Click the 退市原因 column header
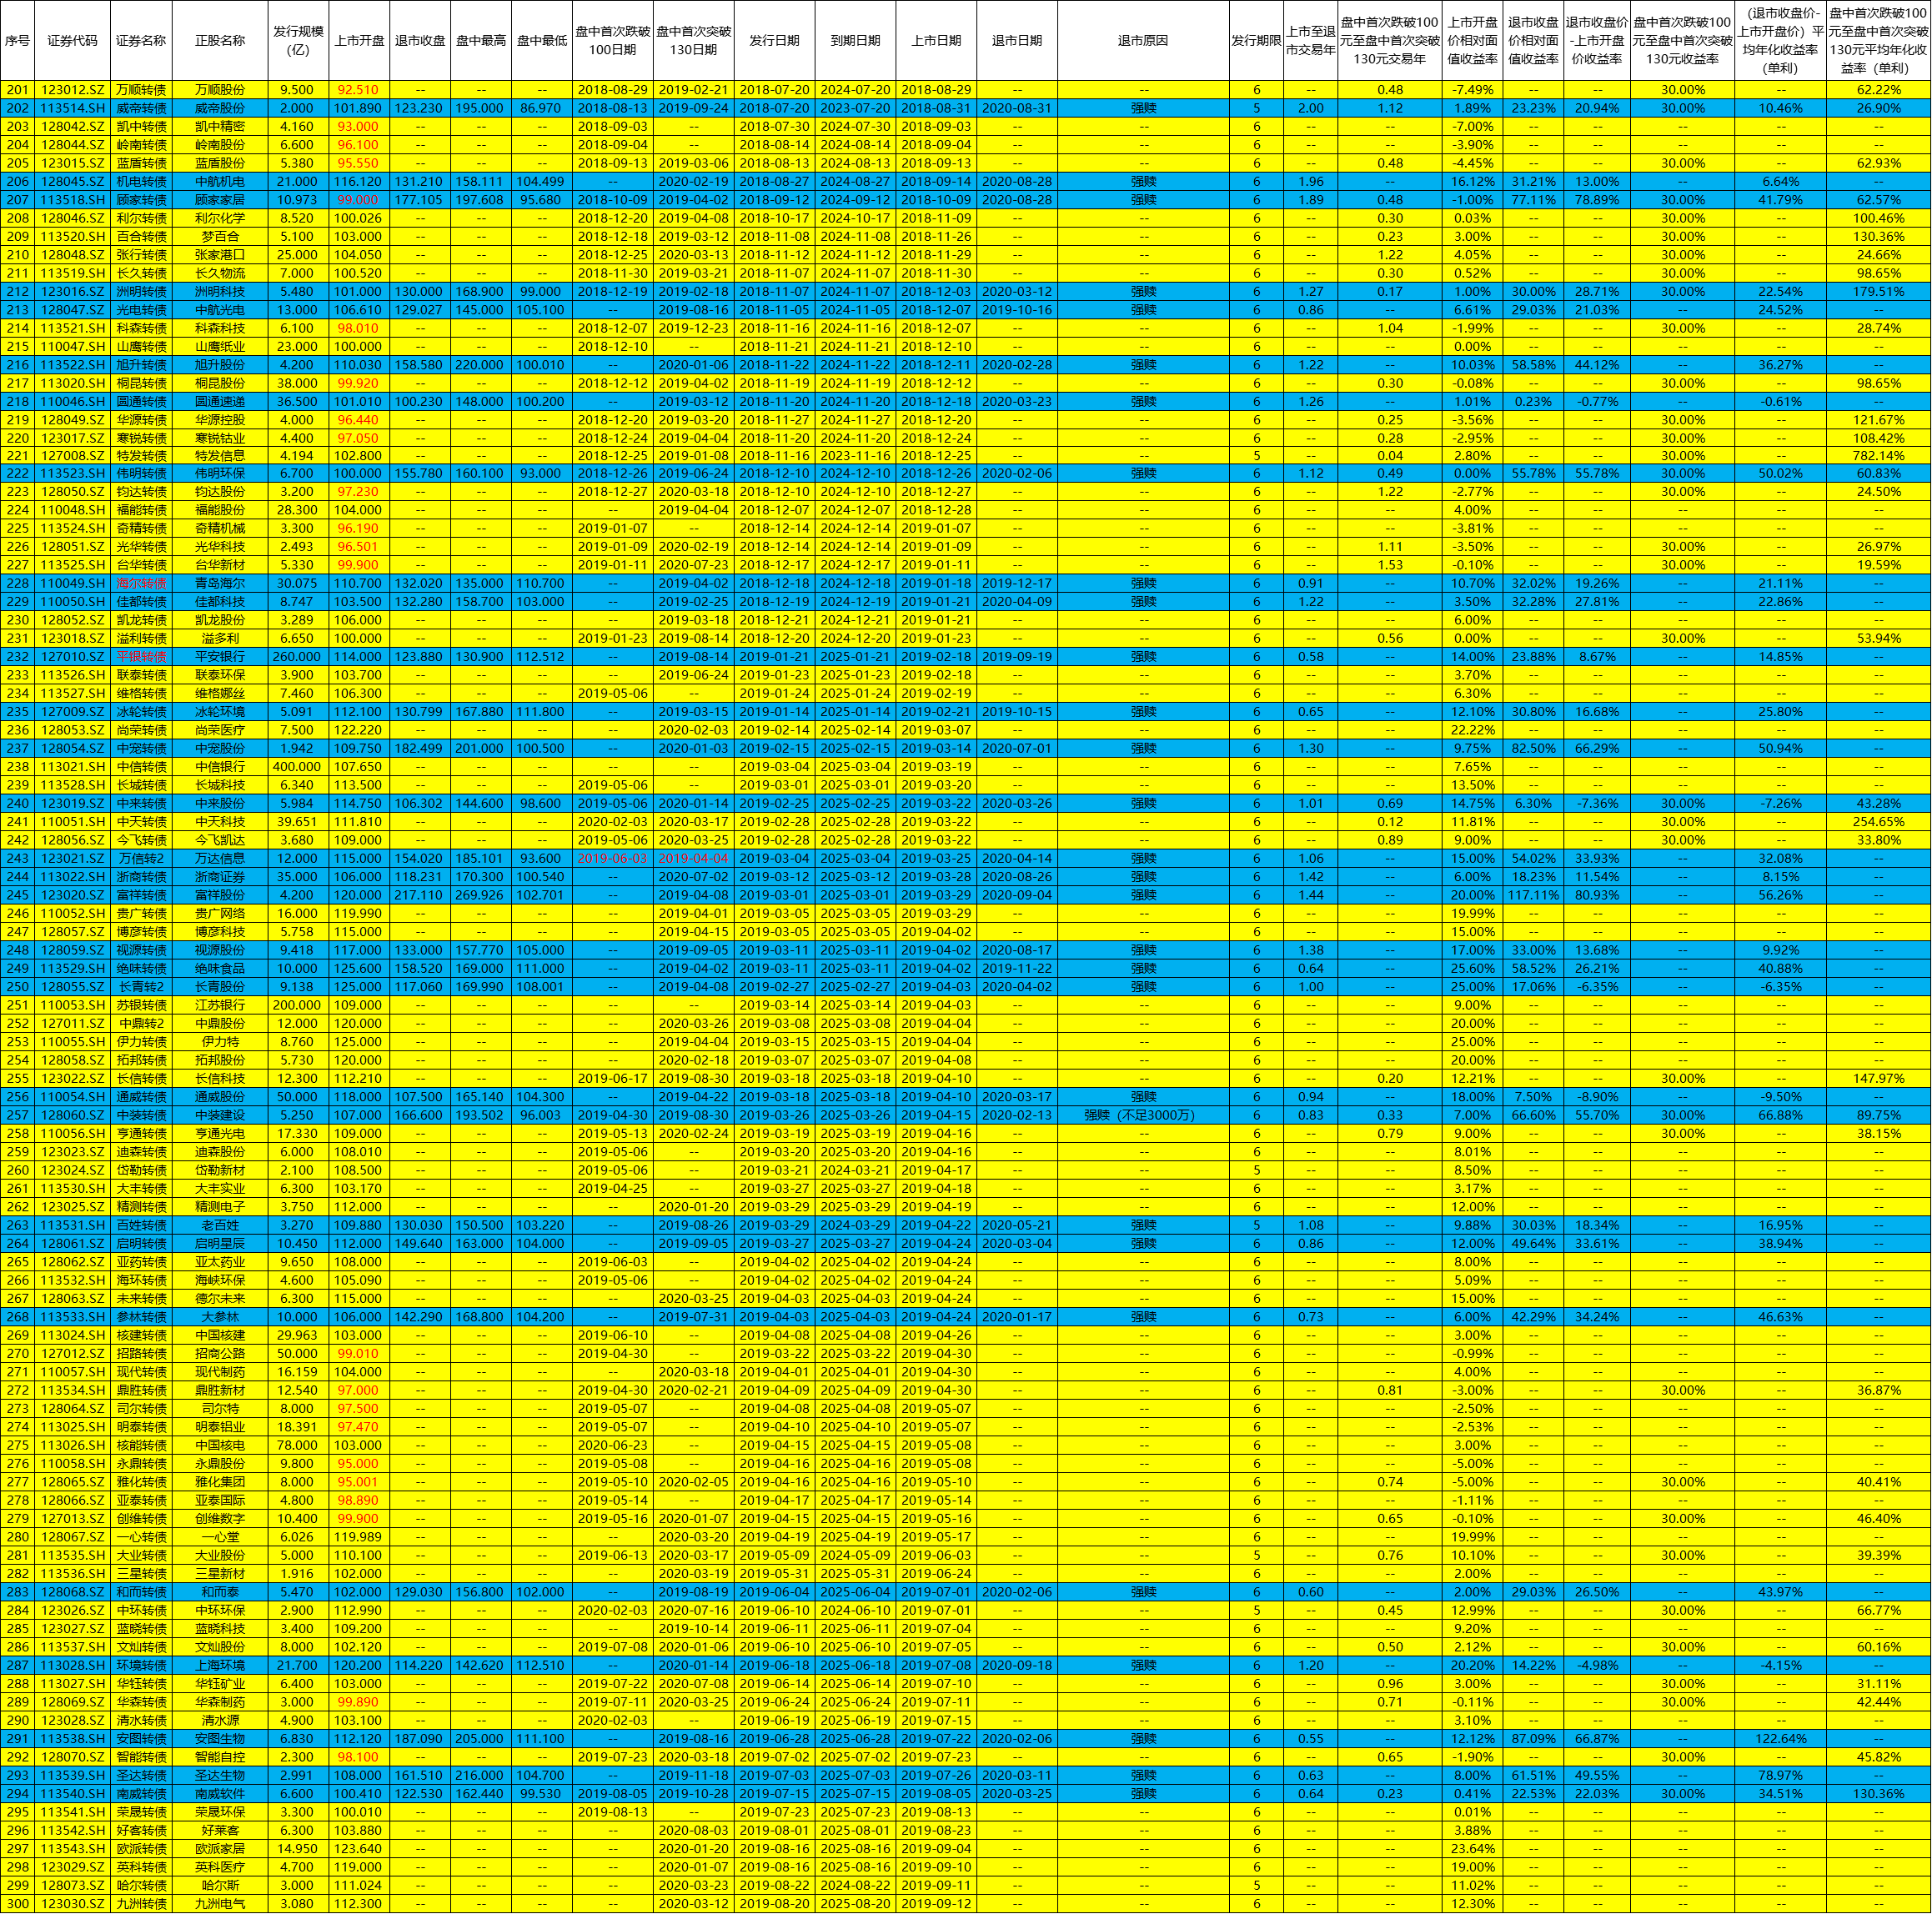The image size is (1932, 1914). (x=1142, y=41)
